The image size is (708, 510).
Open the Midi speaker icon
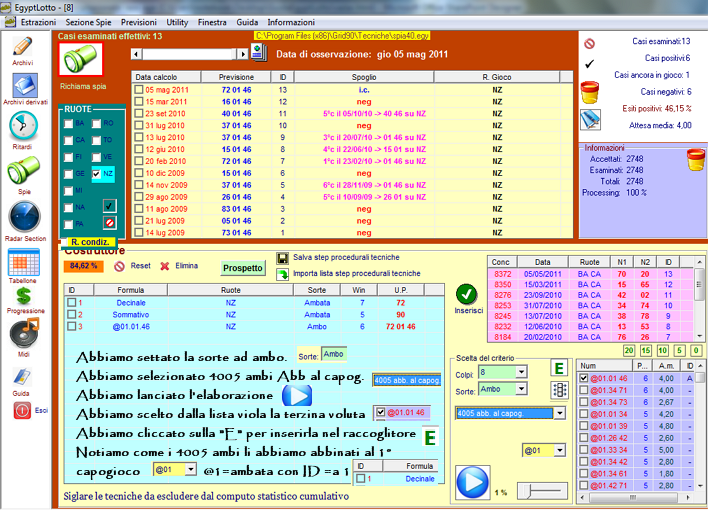tap(24, 332)
